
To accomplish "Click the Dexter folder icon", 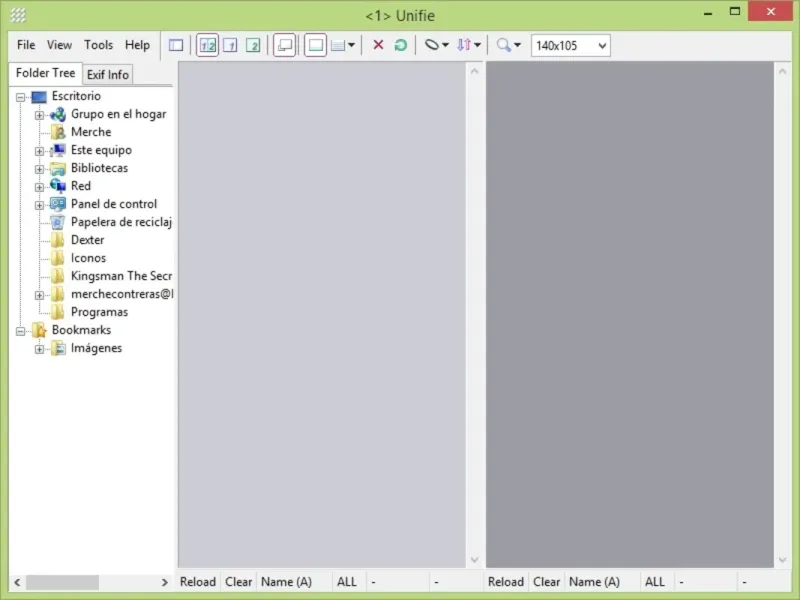I will [58, 240].
